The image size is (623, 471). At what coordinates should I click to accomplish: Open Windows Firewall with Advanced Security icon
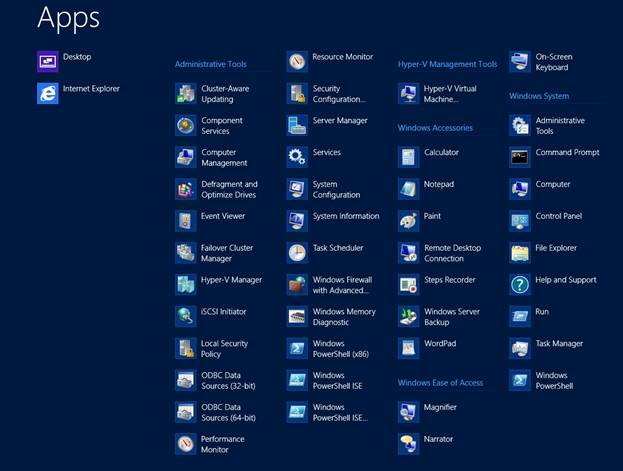tap(297, 285)
